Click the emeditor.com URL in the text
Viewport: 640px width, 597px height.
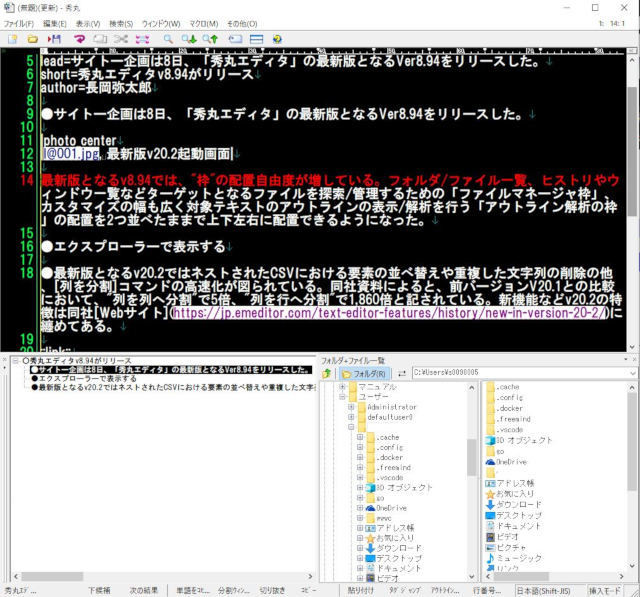389,313
